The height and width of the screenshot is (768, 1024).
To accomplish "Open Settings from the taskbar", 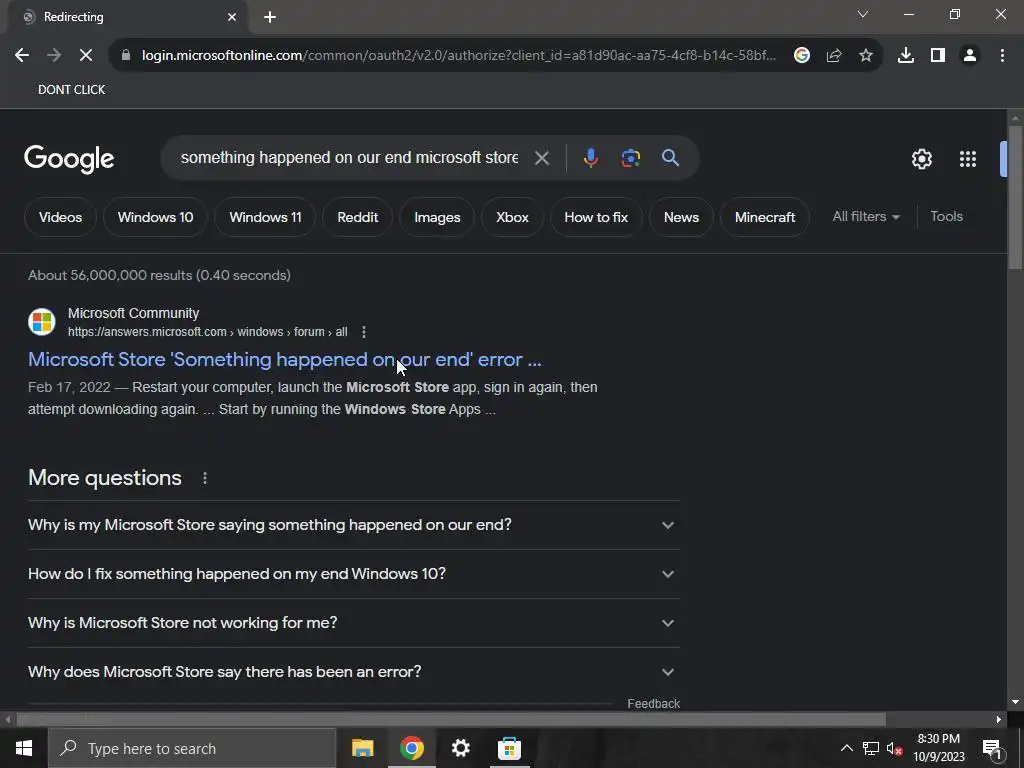I will point(460,748).
